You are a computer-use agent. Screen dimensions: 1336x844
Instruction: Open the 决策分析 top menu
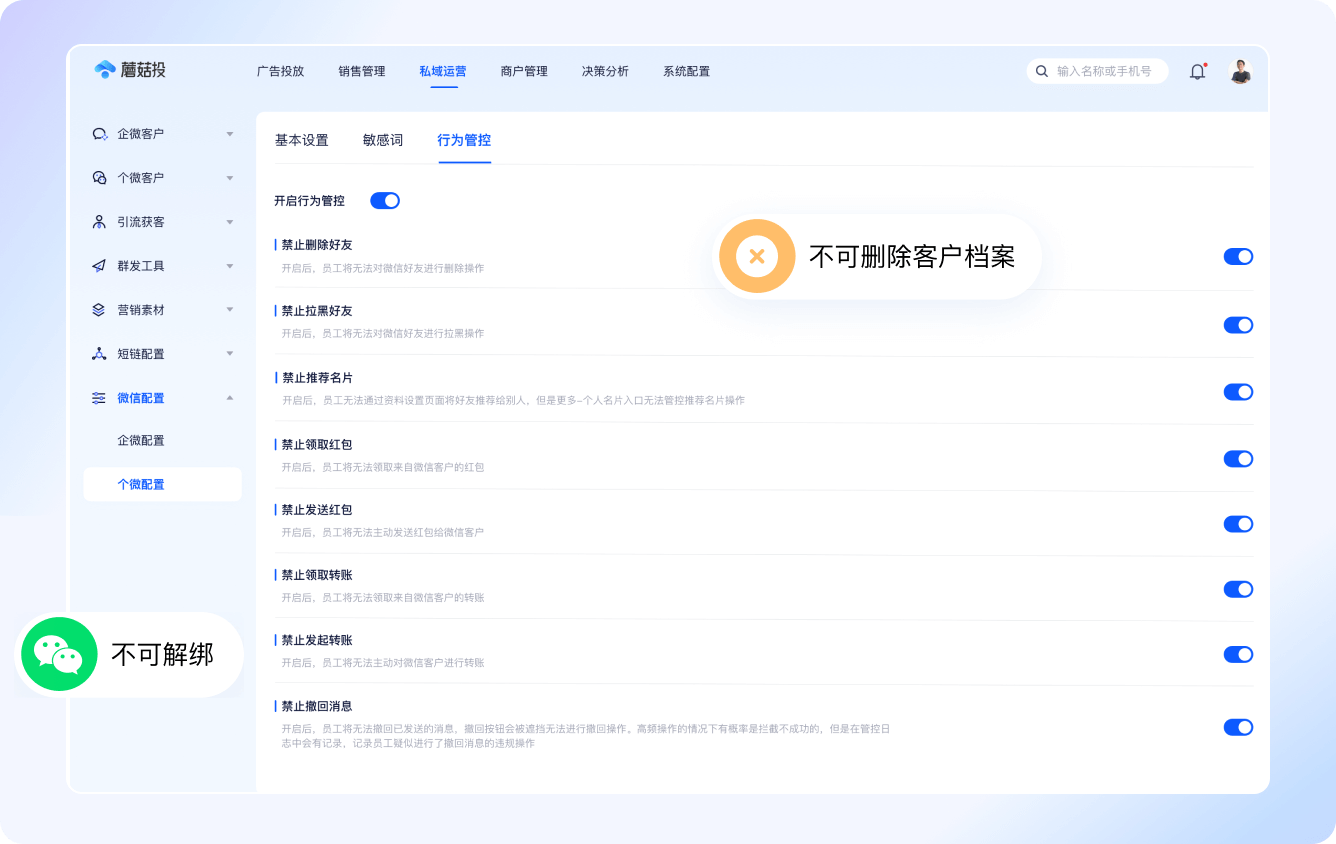point(605,71)
